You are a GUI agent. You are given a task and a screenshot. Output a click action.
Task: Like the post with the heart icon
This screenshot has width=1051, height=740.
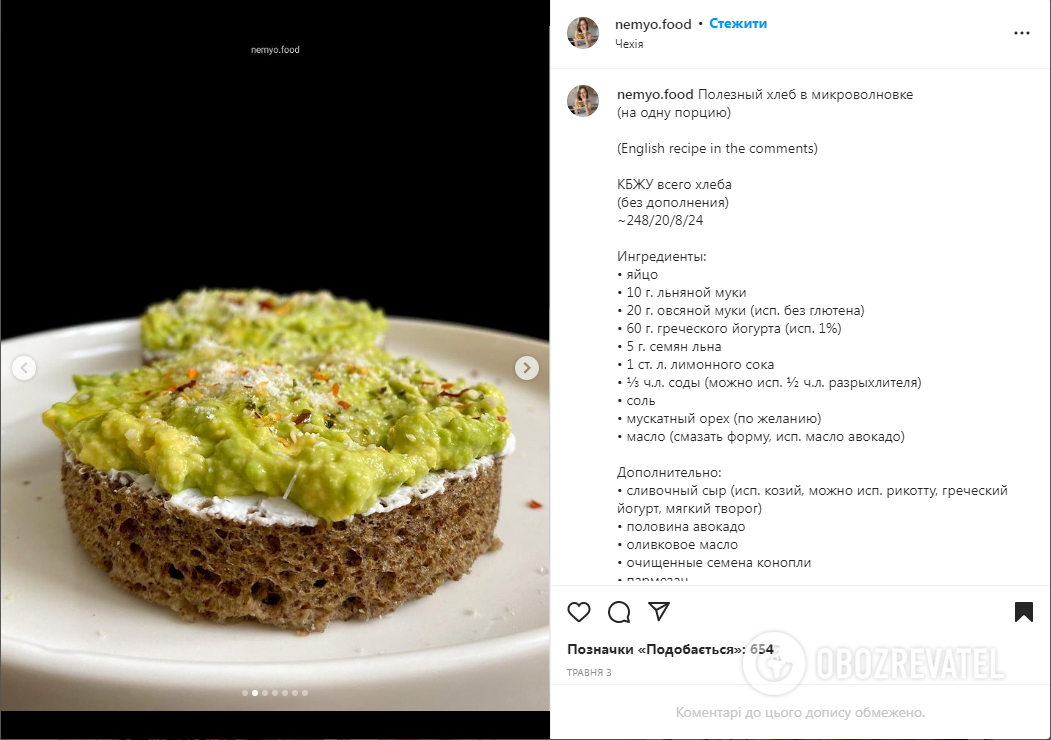(x=579, y=611)
